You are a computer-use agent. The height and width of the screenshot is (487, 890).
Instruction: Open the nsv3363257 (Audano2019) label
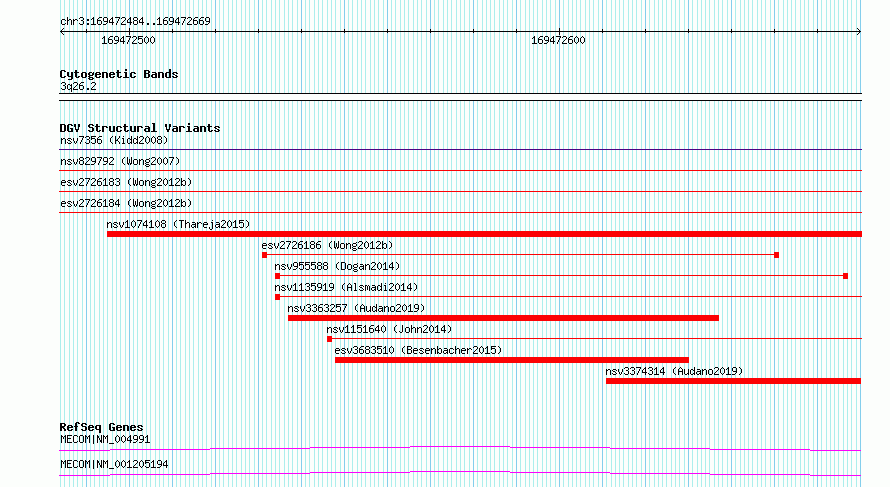tap(356, 308)
